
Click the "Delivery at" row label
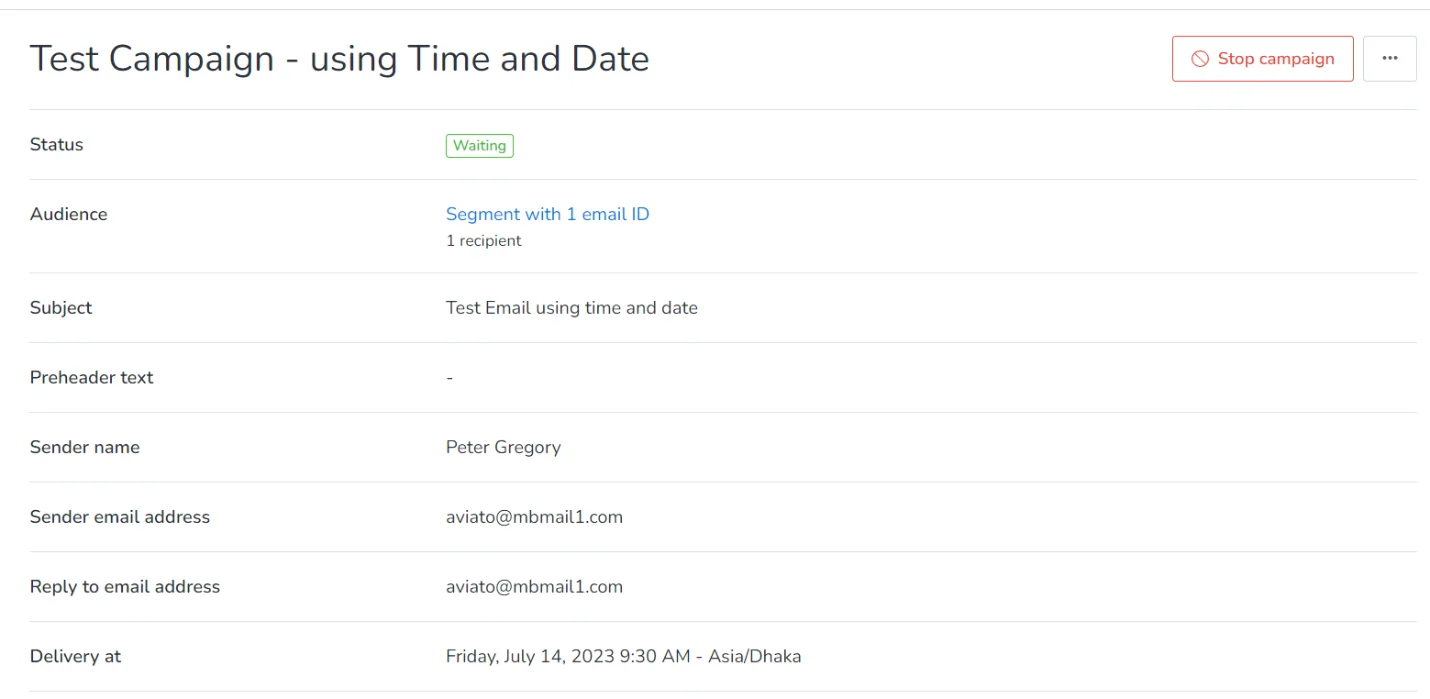click(x=75, y=657)
